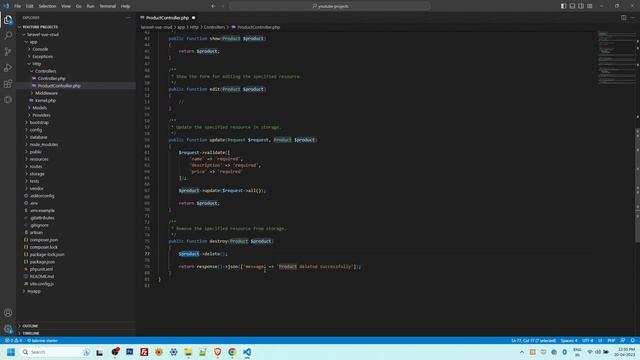
Task: Open the Edit menu
Action: (29, 6)
